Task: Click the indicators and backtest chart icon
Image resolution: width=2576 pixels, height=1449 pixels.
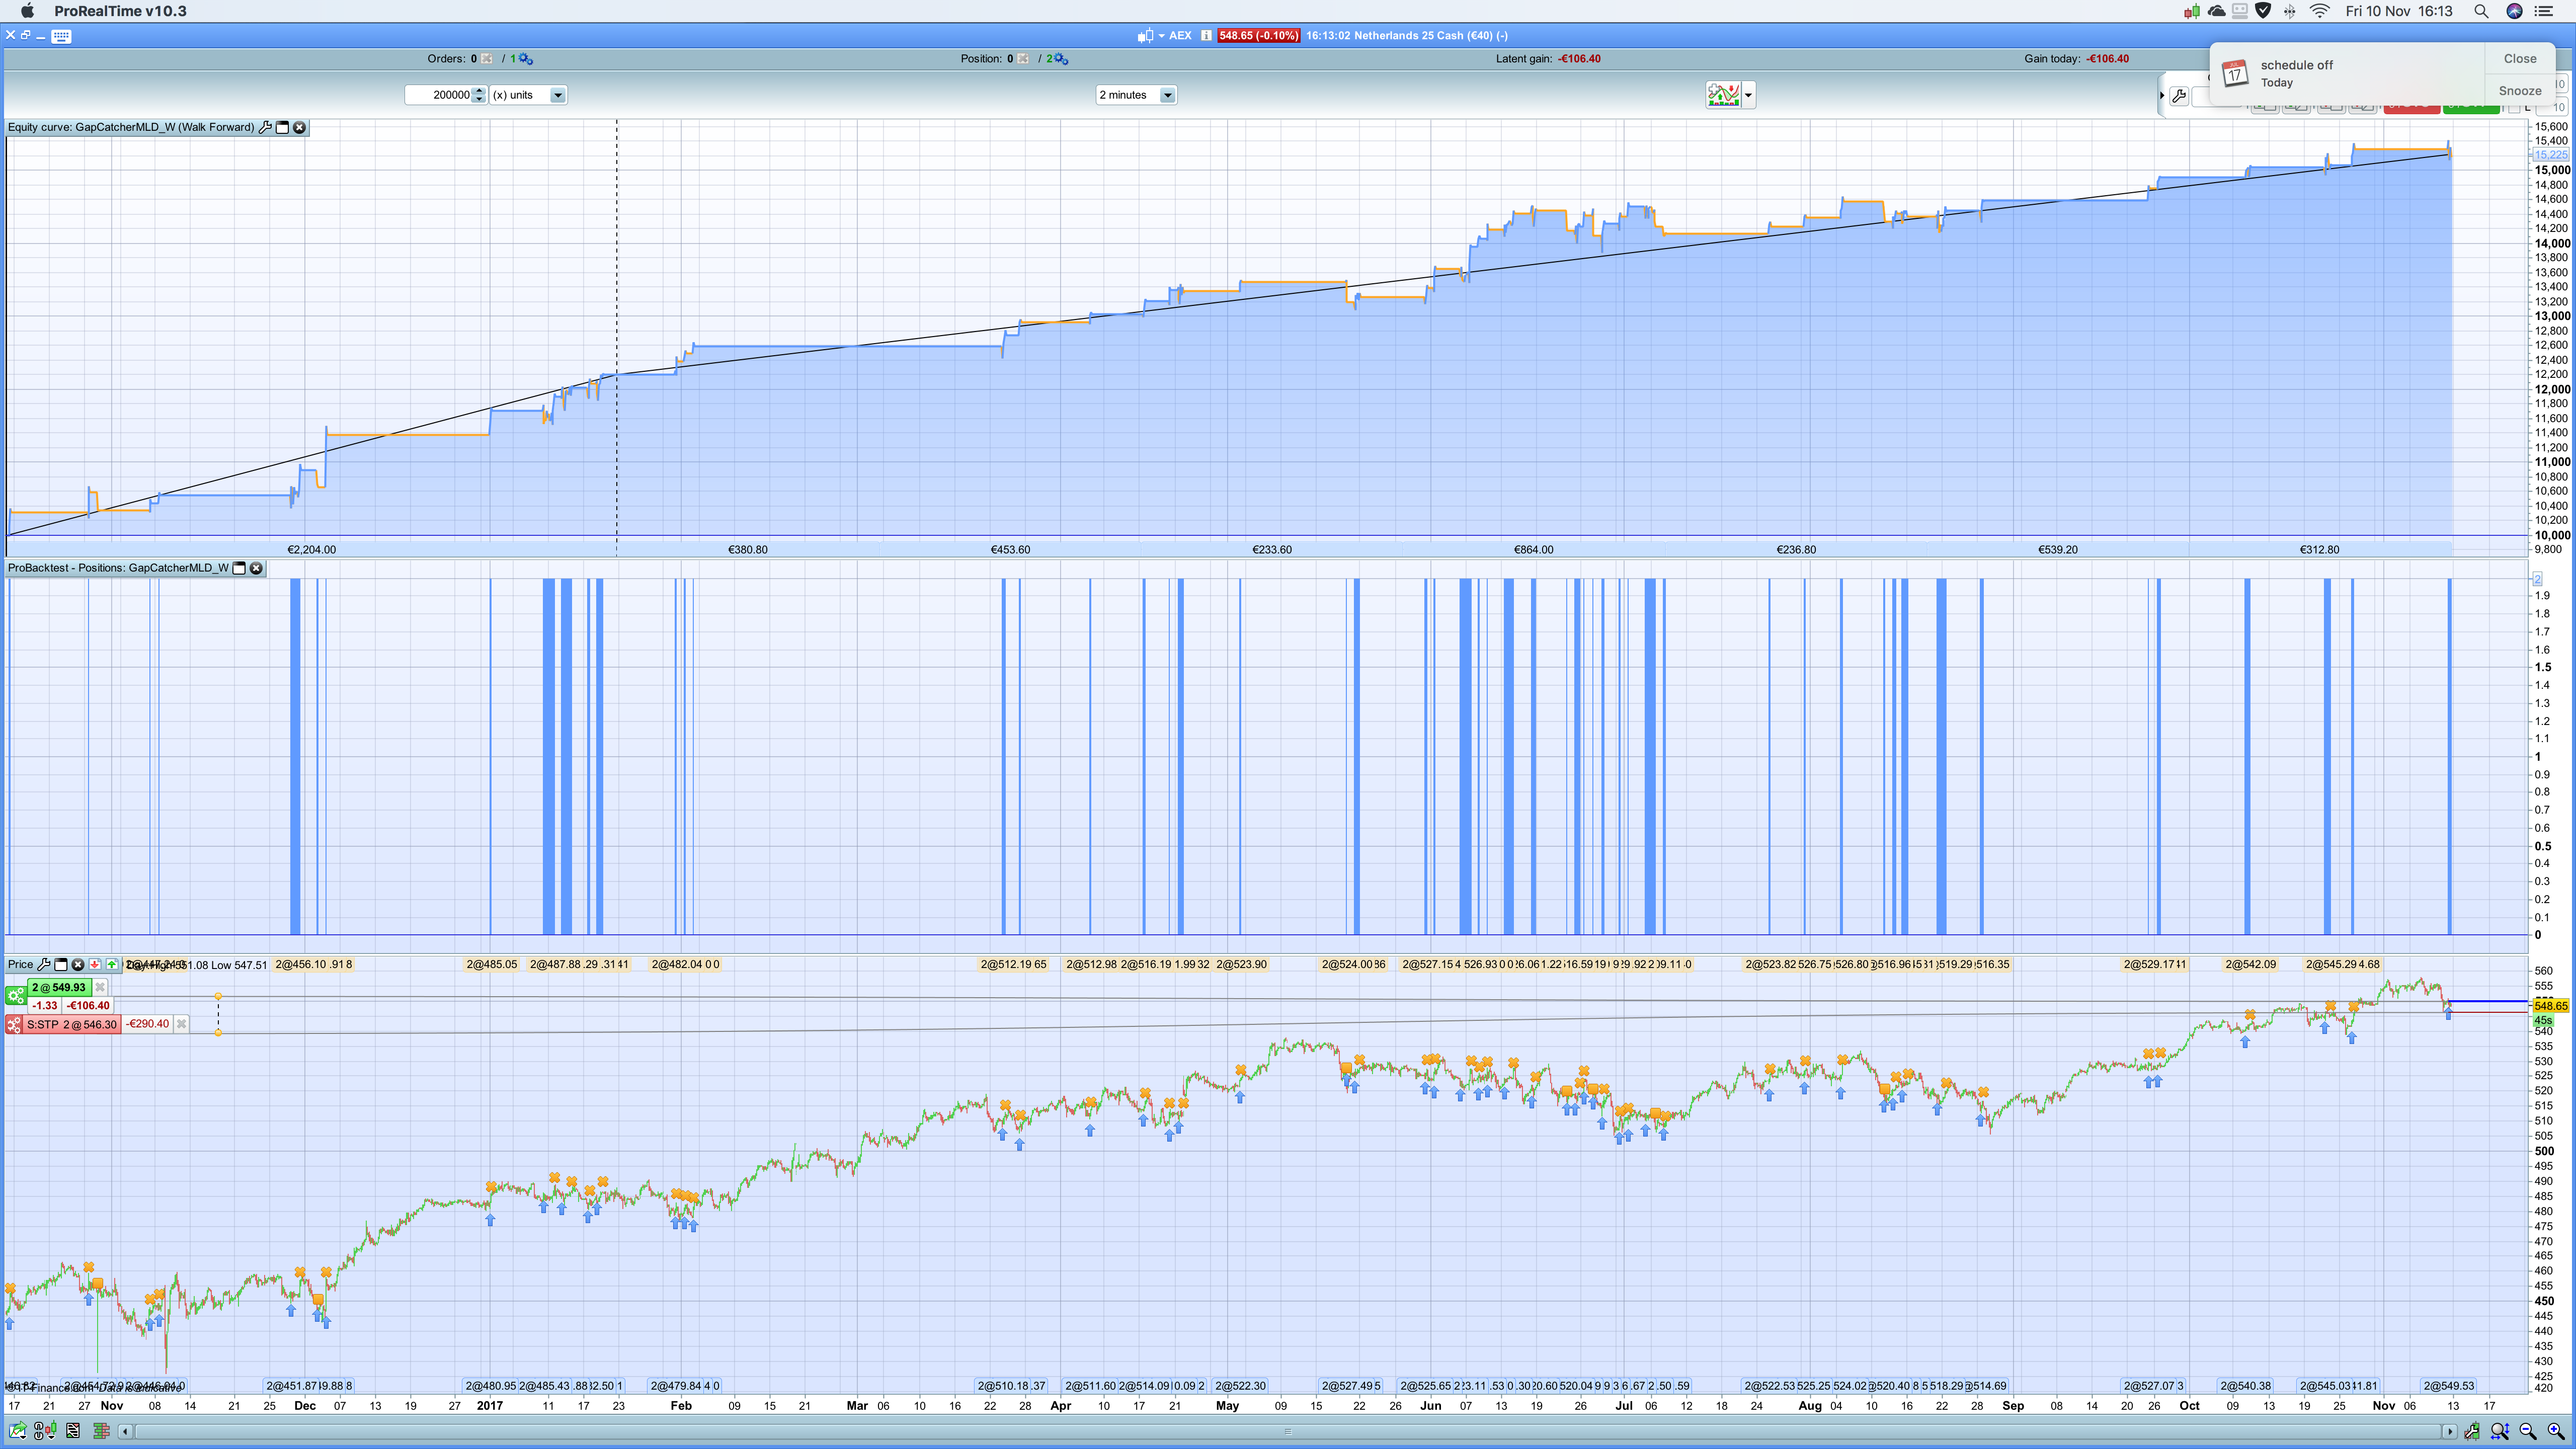Action: (x=1723, y=95)
